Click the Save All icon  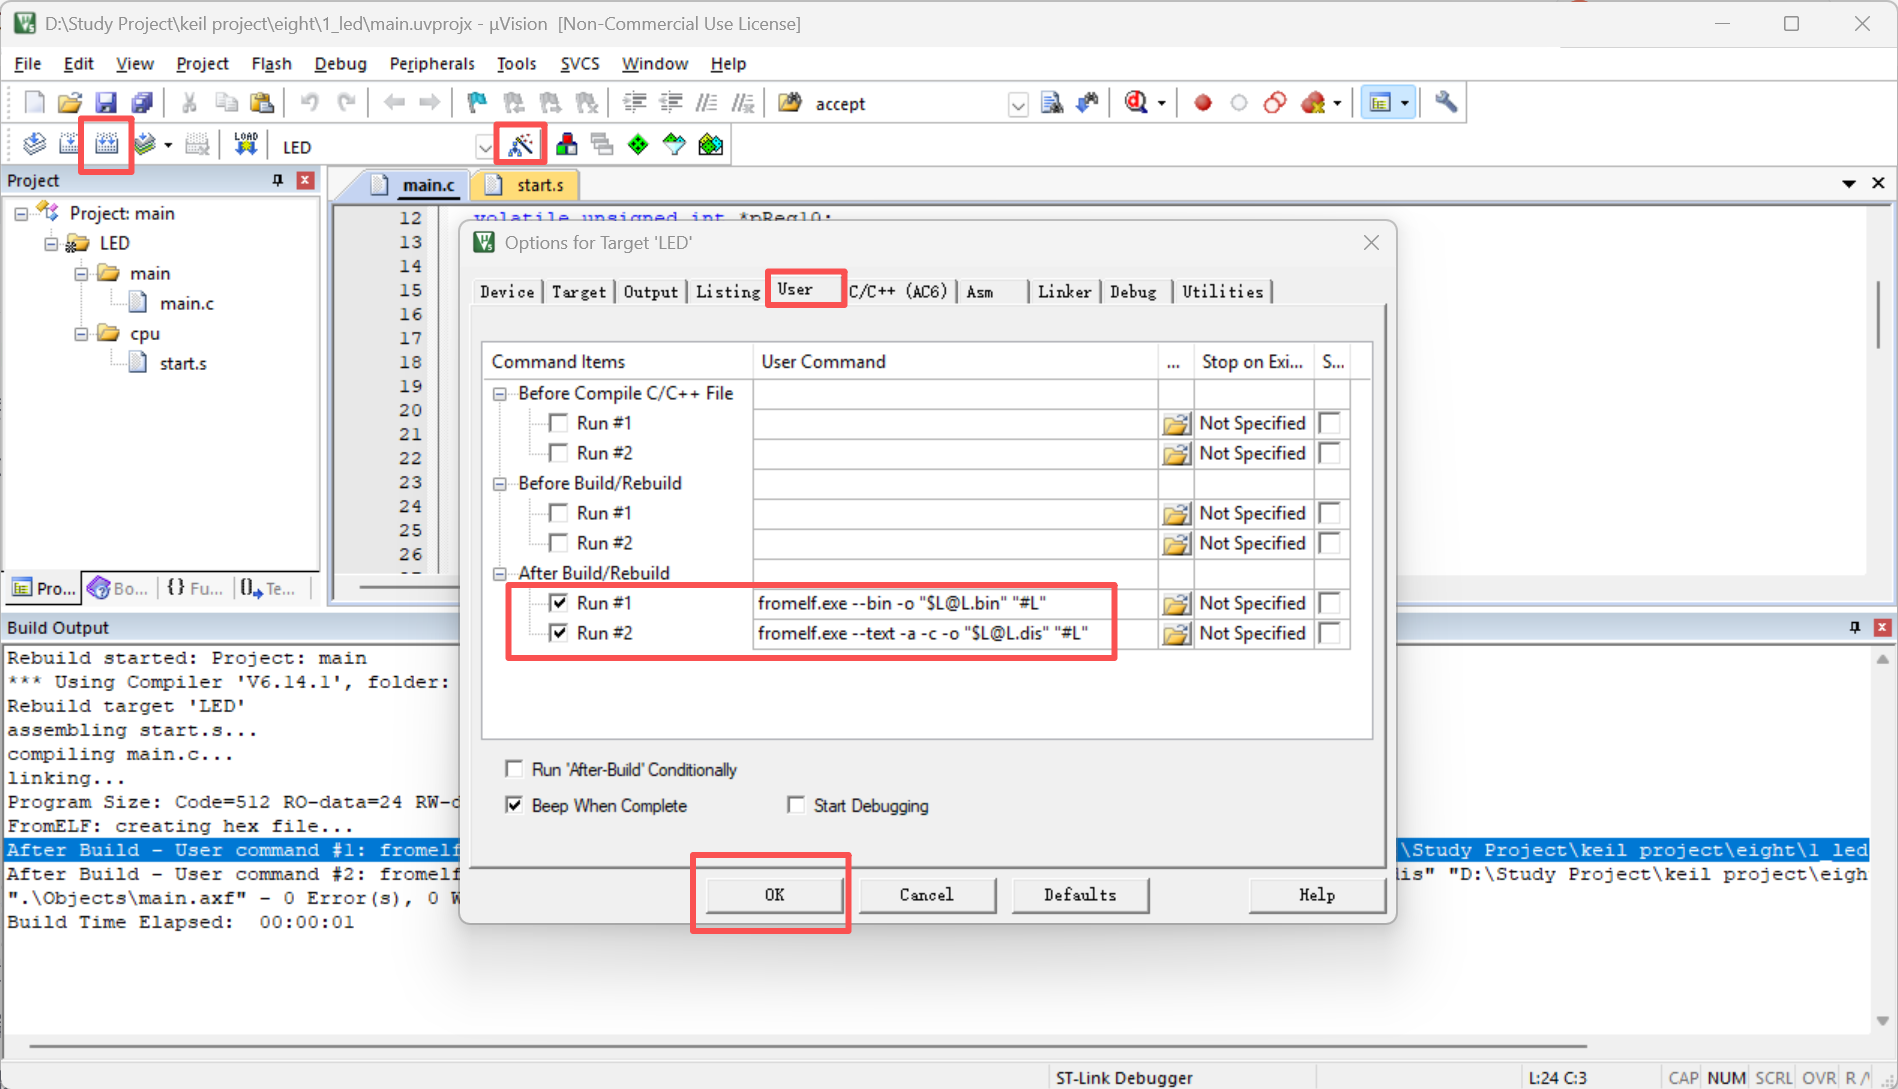(x=142, y=103)
